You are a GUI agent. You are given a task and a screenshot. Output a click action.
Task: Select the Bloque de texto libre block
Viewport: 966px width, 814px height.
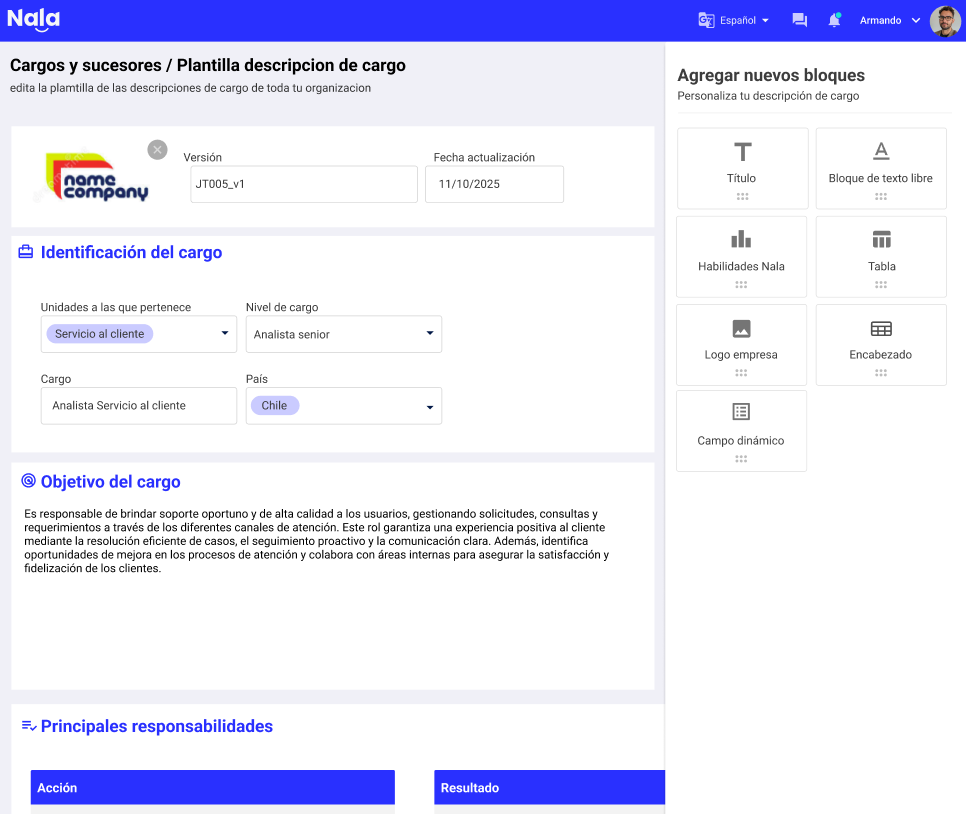point(880,168)
